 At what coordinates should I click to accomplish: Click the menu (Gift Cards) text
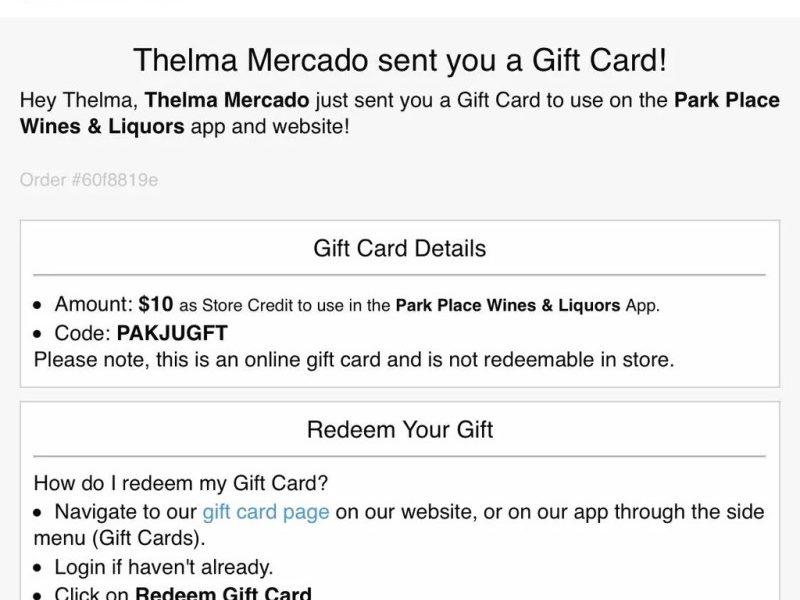pos(119,538)
